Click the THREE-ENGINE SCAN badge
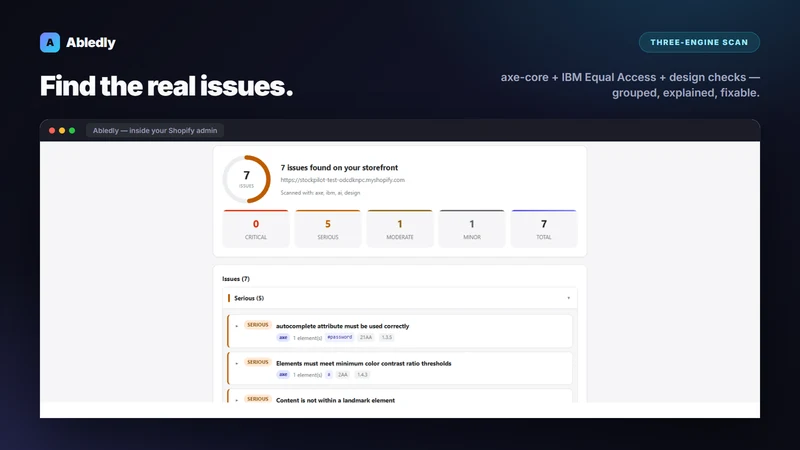 [699, 42]
